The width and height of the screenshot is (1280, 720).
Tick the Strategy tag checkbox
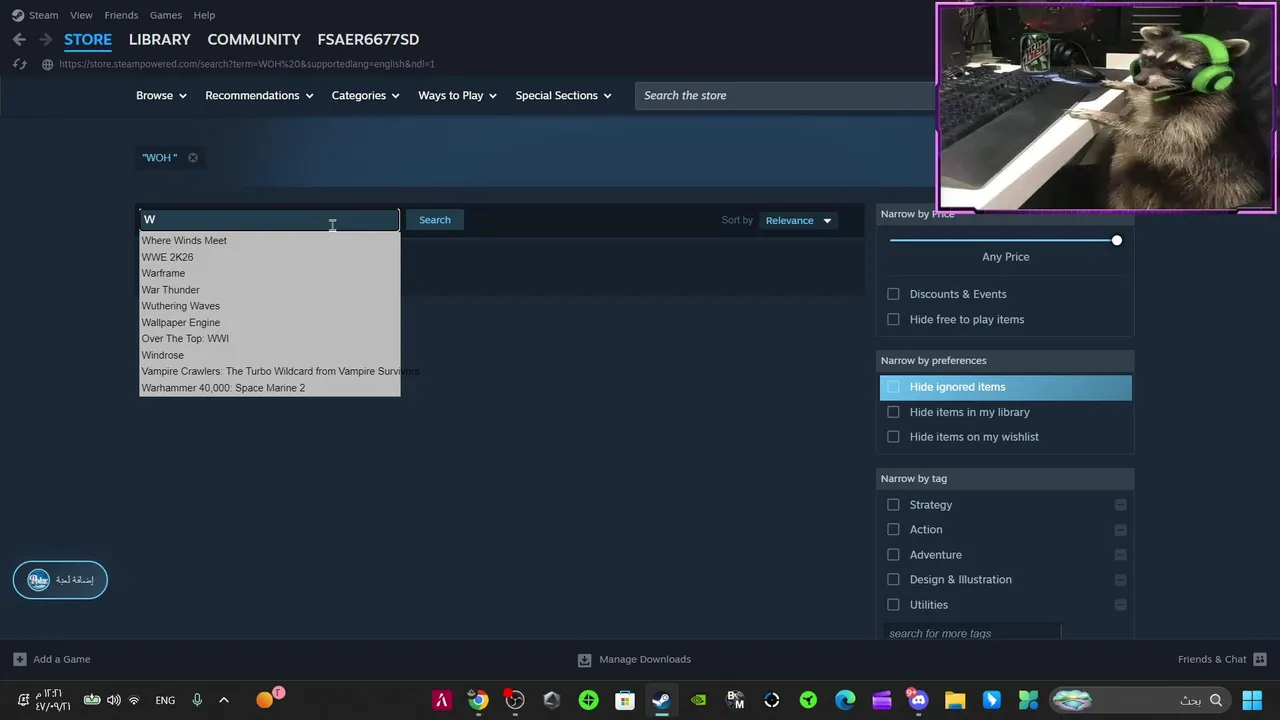coord(893,505)
